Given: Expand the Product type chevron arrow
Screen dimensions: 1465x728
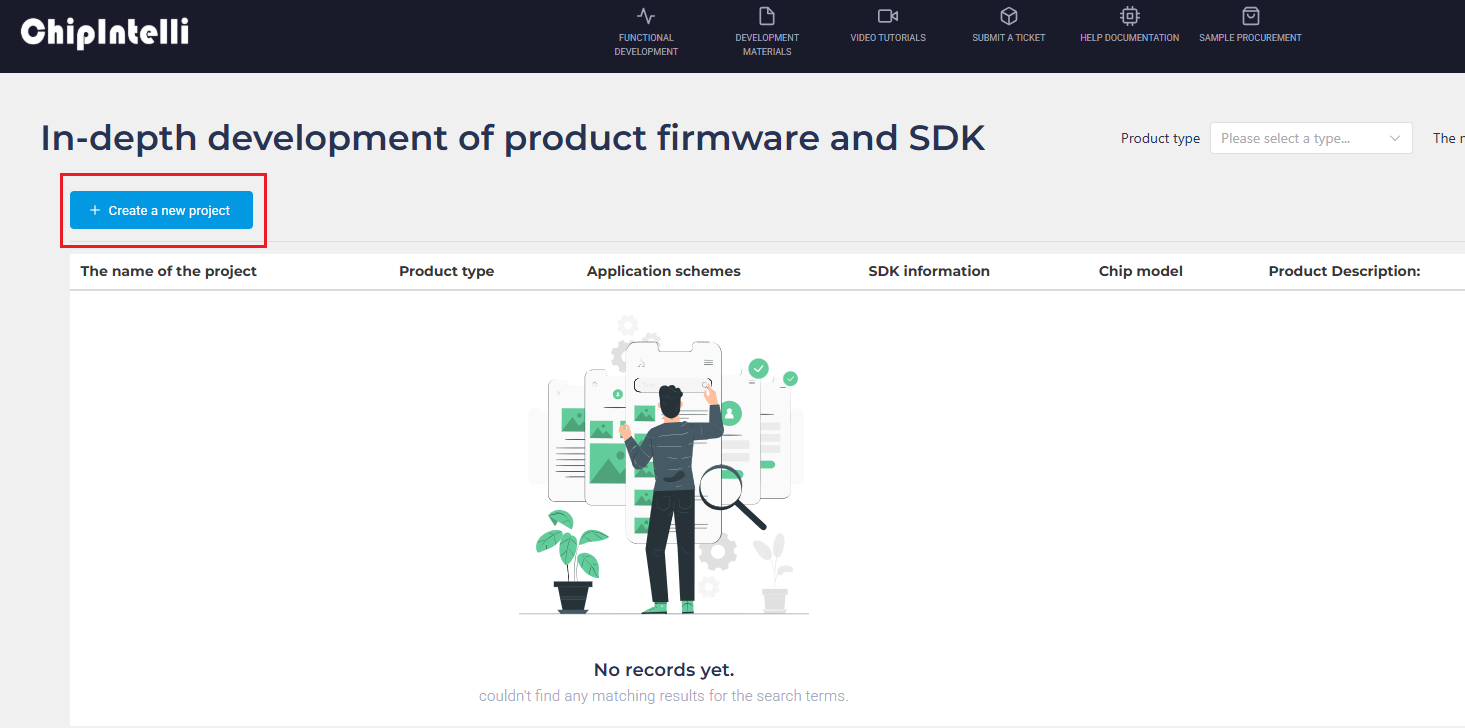Looking at the screenshot, I should point(1395,139).
